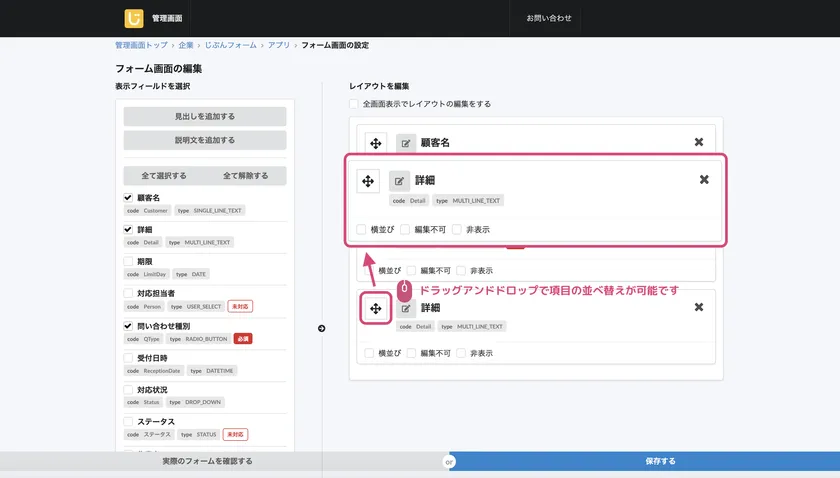Click drag handle on highlighted 詳細 card
The image size is (840, 478).
pyautogui.click(x=367, y=180)
